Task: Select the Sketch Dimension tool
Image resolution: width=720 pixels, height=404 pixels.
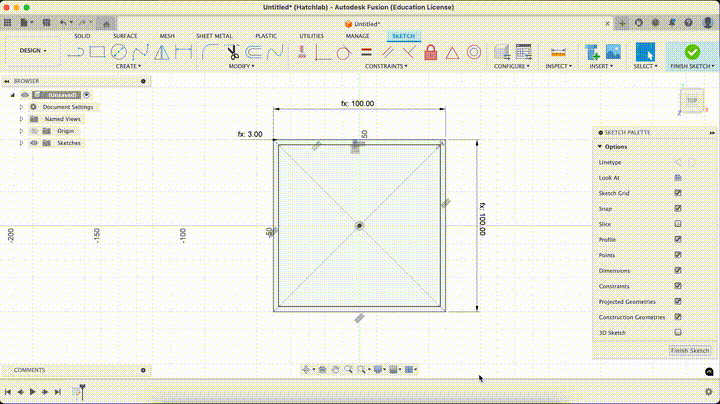Action: click(183, 52)
